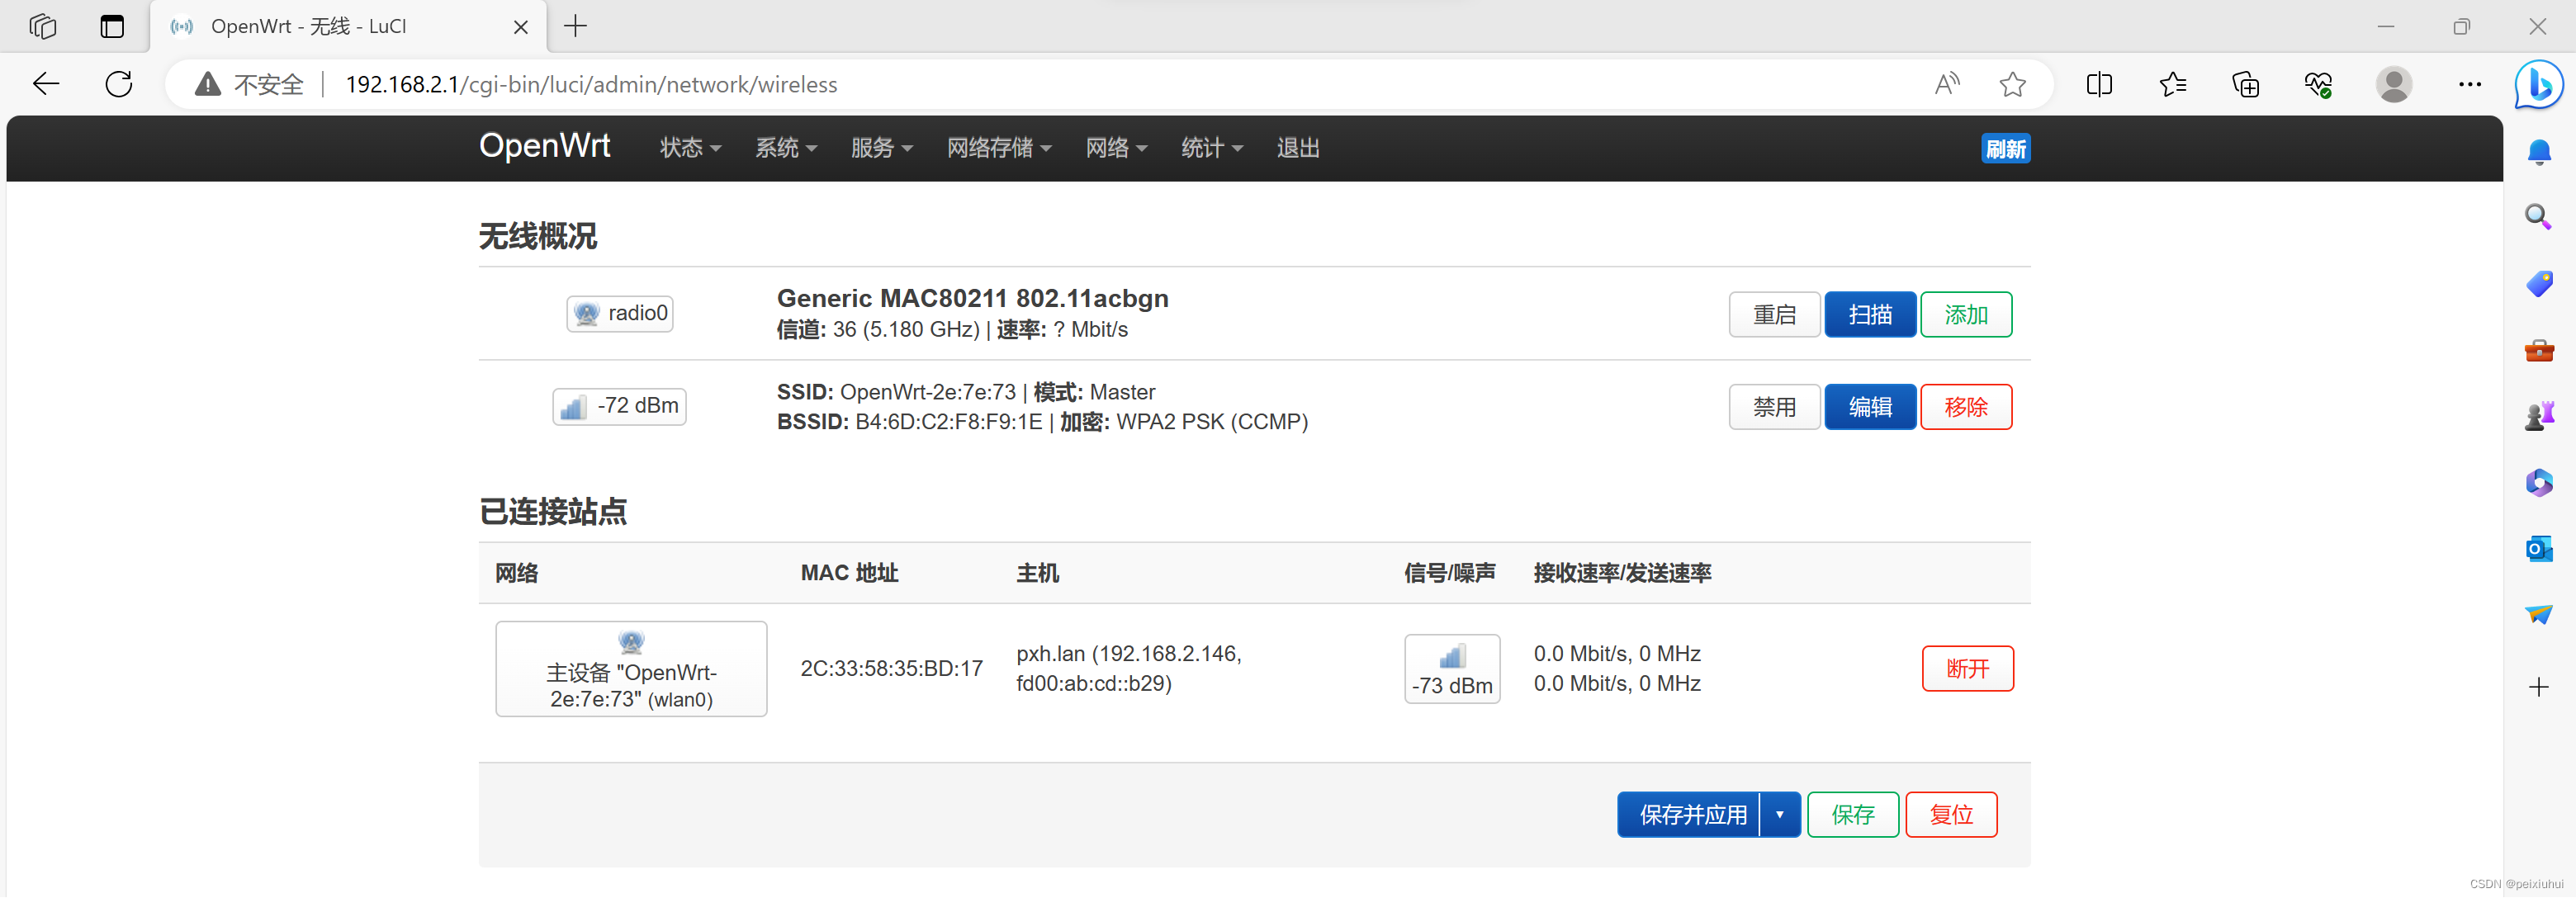Open the 网络 menu dropdown
The height and width of the screenshot is (898, 2576).
[1115, 148]
